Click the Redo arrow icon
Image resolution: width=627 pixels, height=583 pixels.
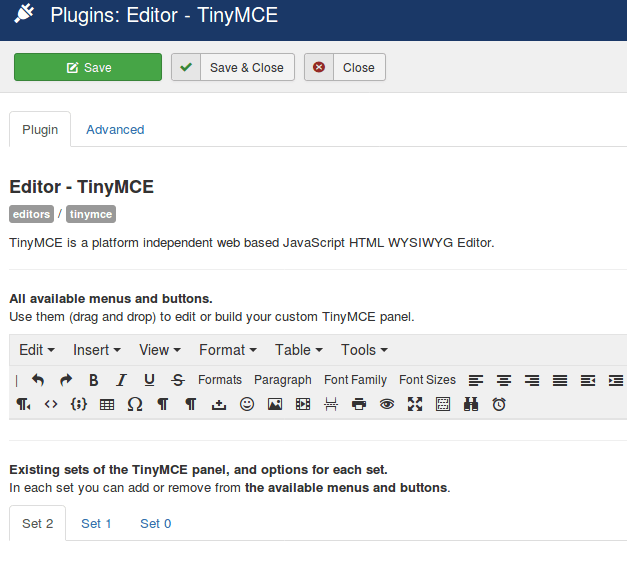[66, 380]
